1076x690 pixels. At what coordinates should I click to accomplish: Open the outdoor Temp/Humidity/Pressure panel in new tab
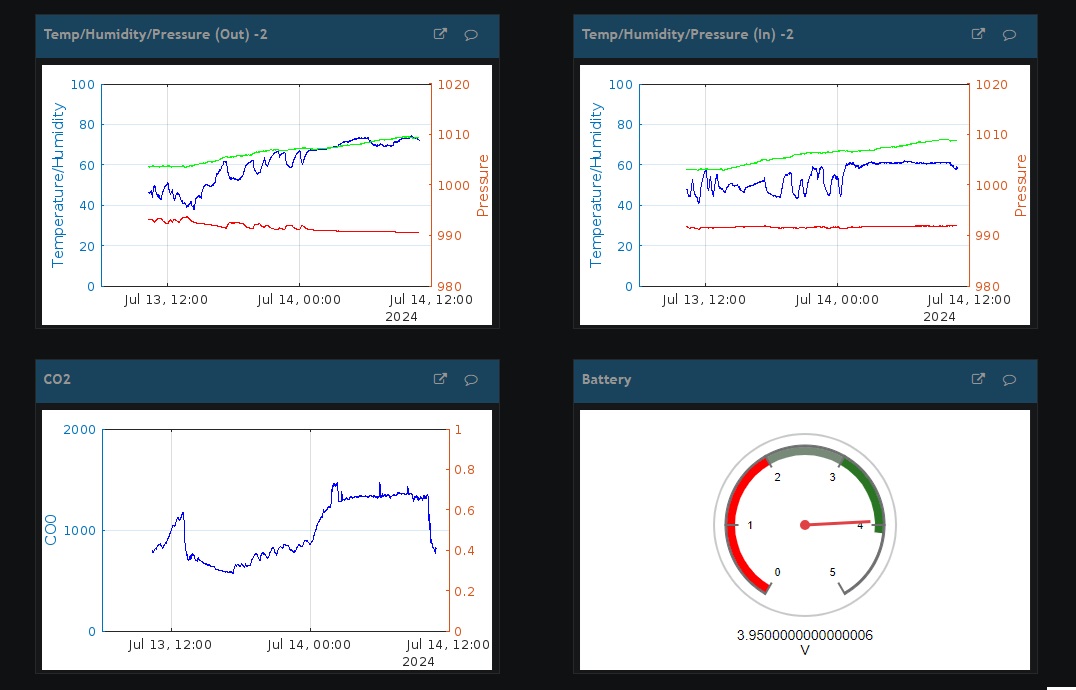[x=440, y=34]
